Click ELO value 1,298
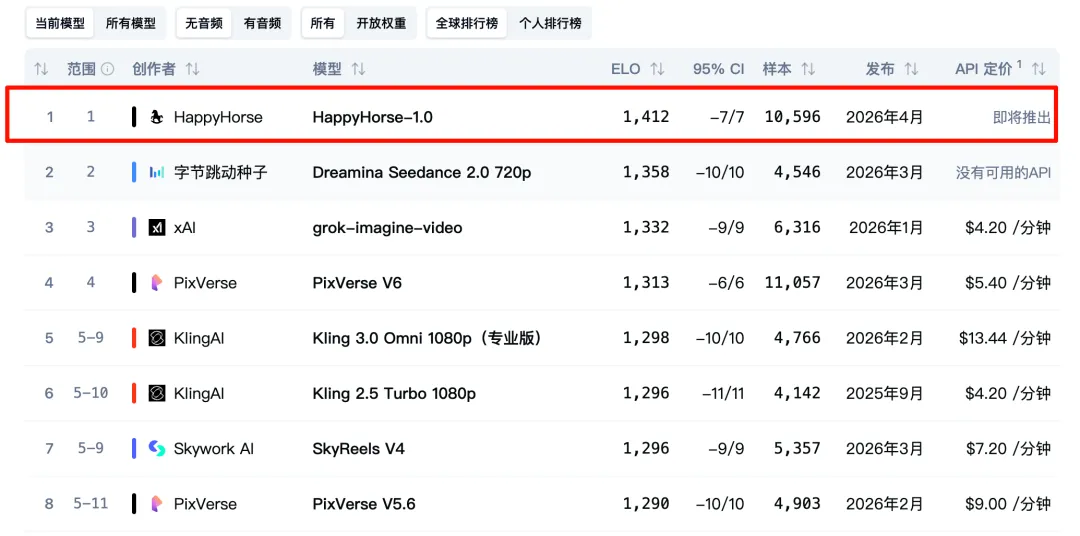This screenshot has height=536, width=1080. 646,338
